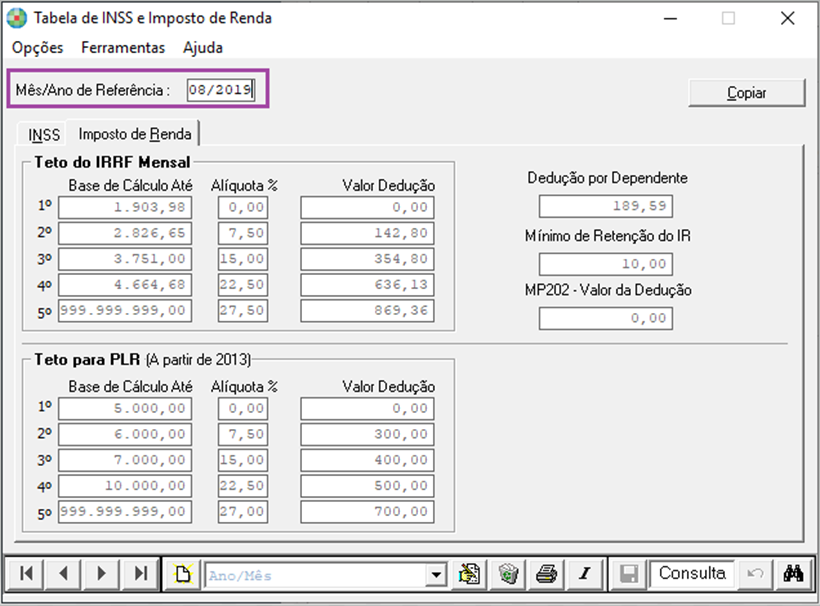The width and height of the screenshot is (820, 606).
Task: Click the PLR deduction field 700,00
Action: tap(367, 512)
